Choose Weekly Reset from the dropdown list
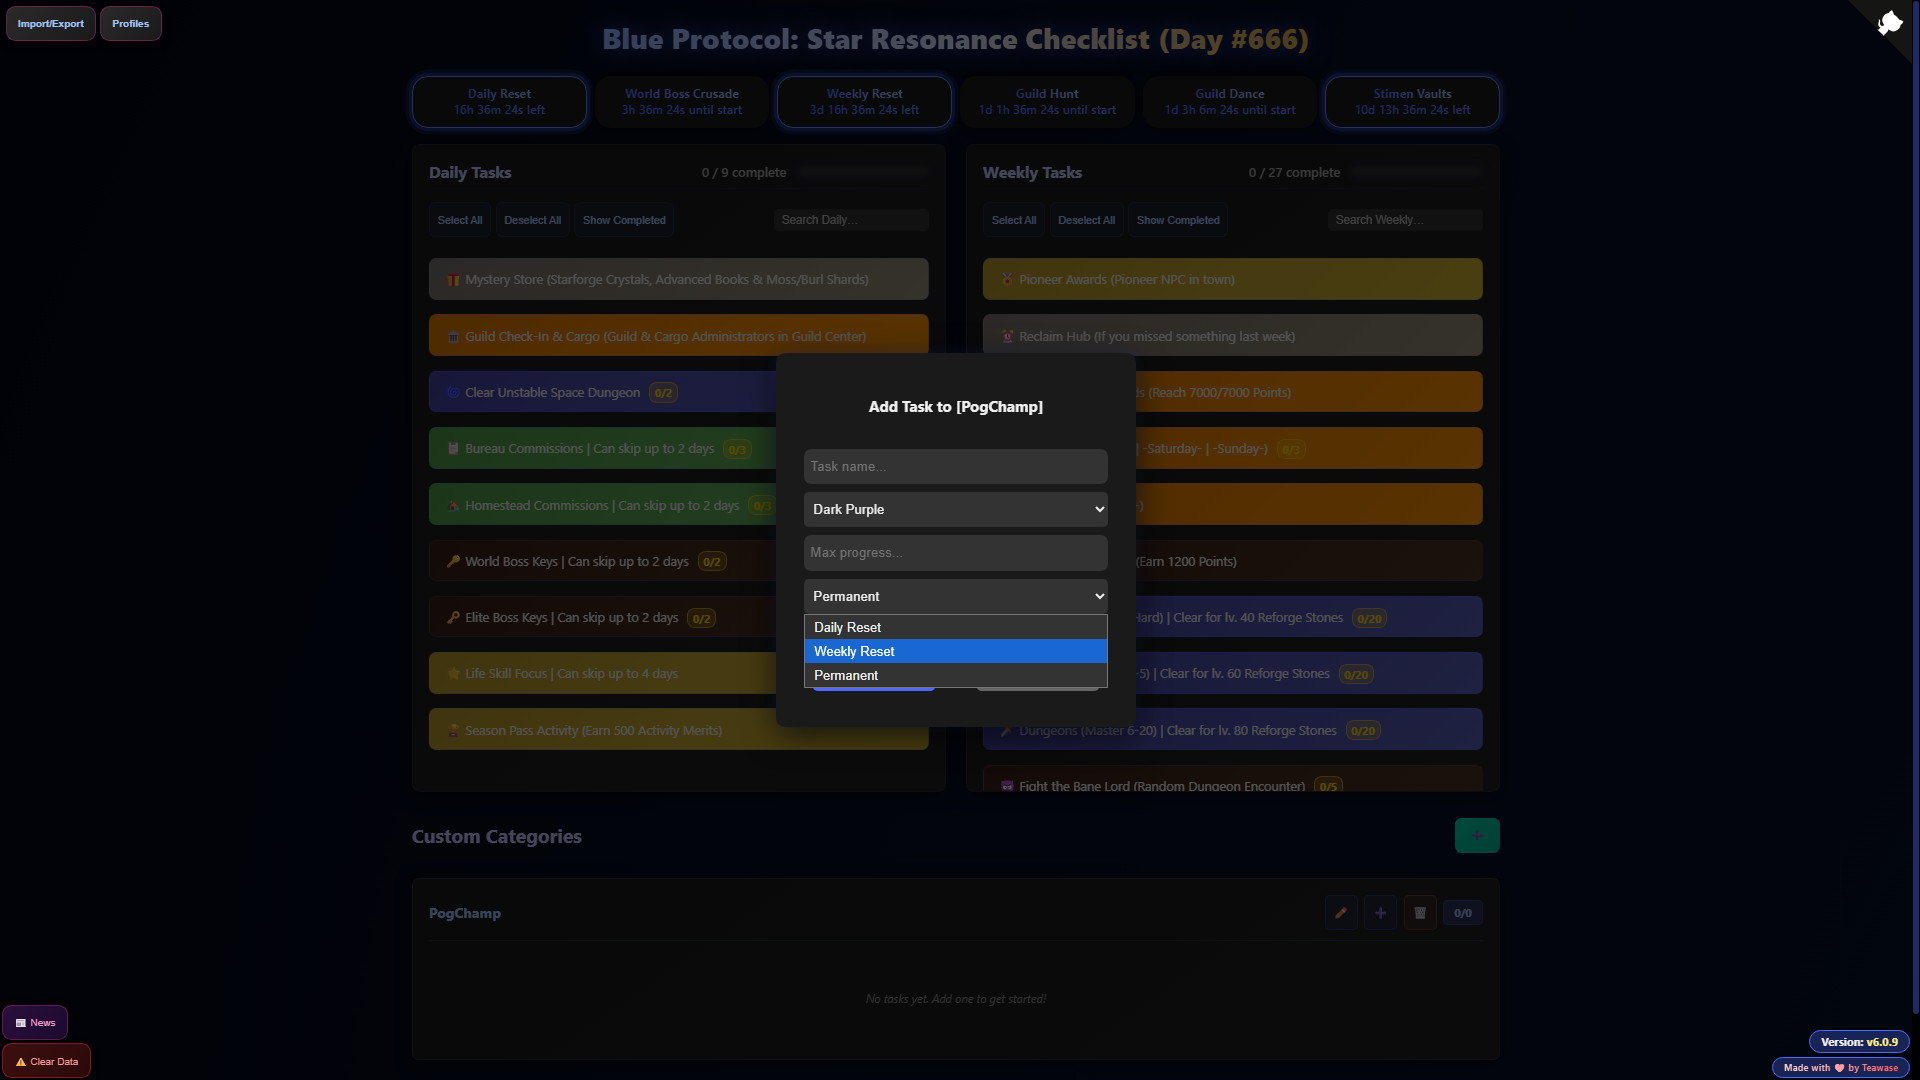The height and width of the screenshot is (1080, 1920). [955, 652]
